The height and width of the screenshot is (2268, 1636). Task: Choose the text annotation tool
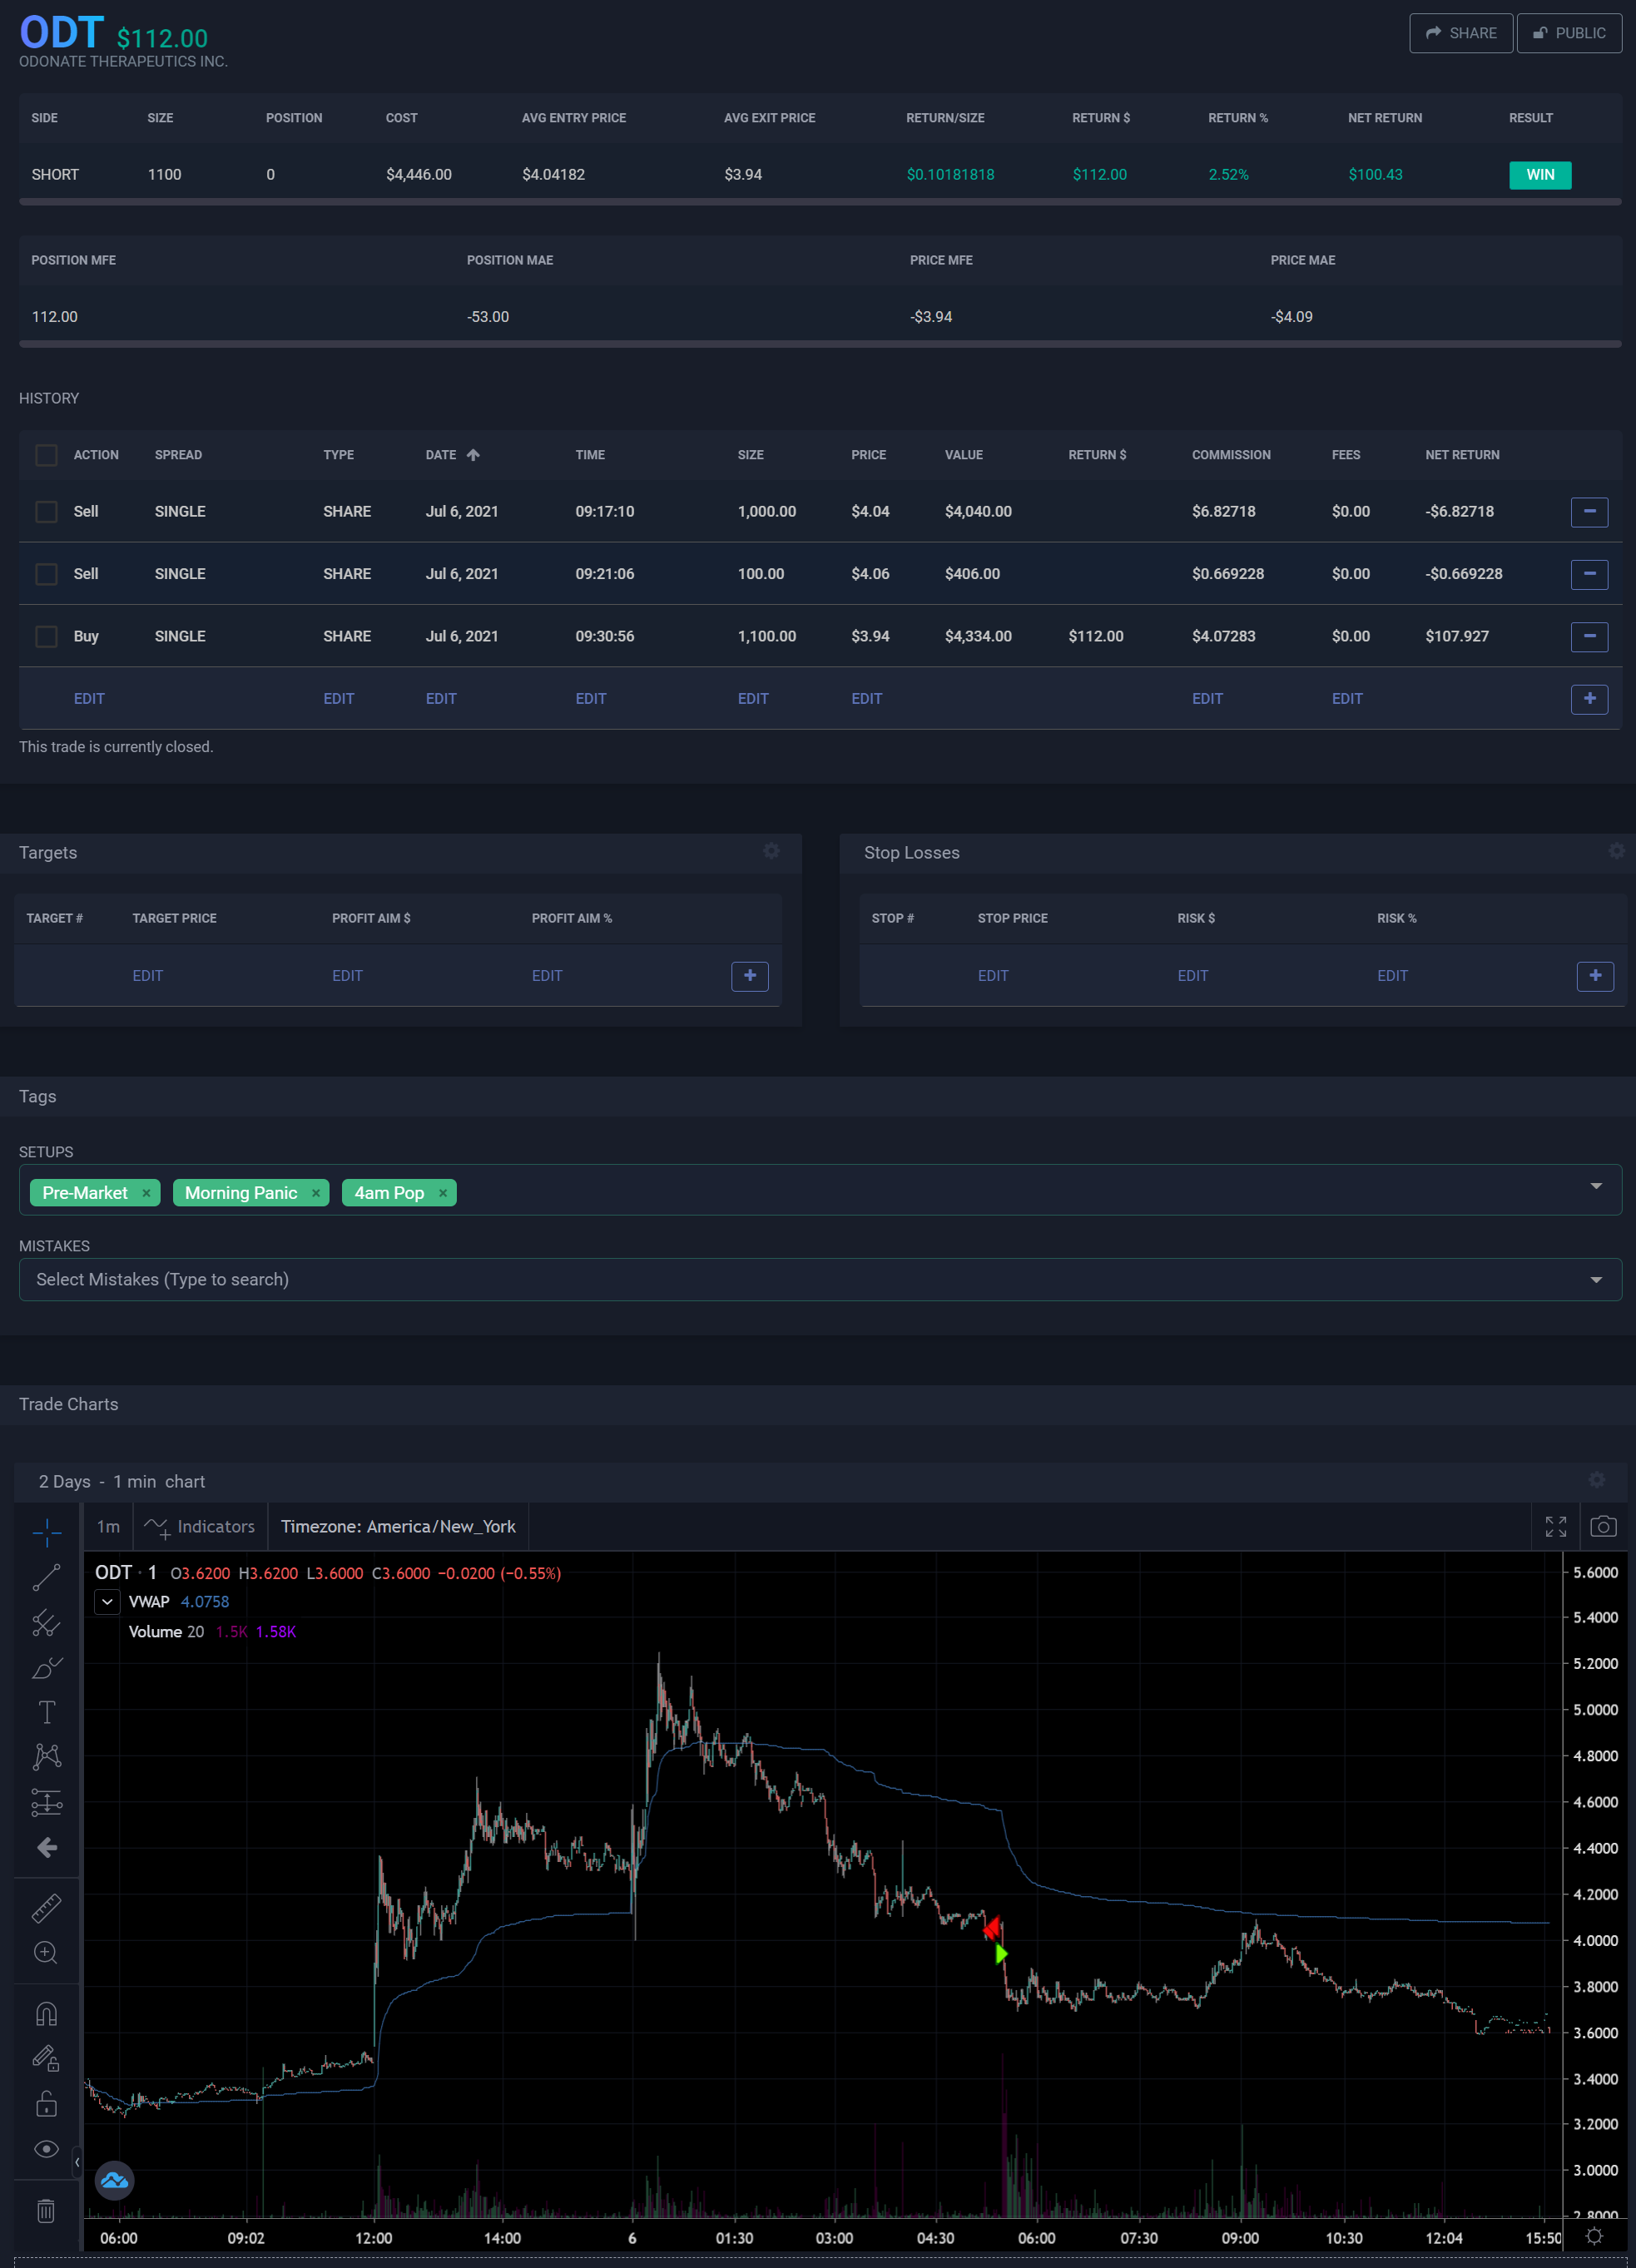[46, 1712]
